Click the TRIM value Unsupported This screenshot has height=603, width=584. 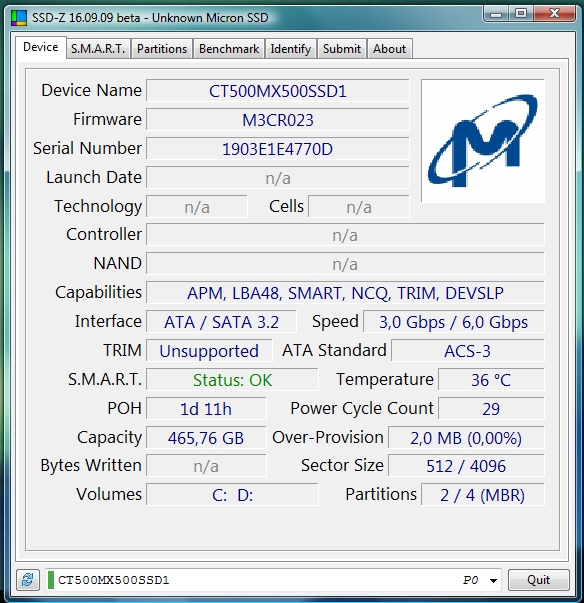tap(209, 351)
